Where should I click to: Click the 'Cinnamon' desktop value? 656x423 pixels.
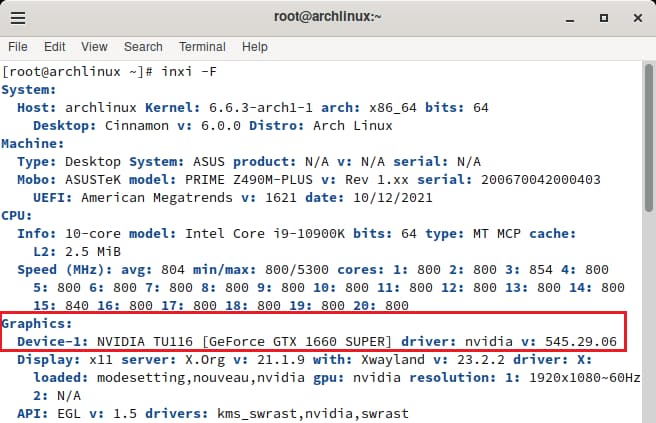(137, 126)
